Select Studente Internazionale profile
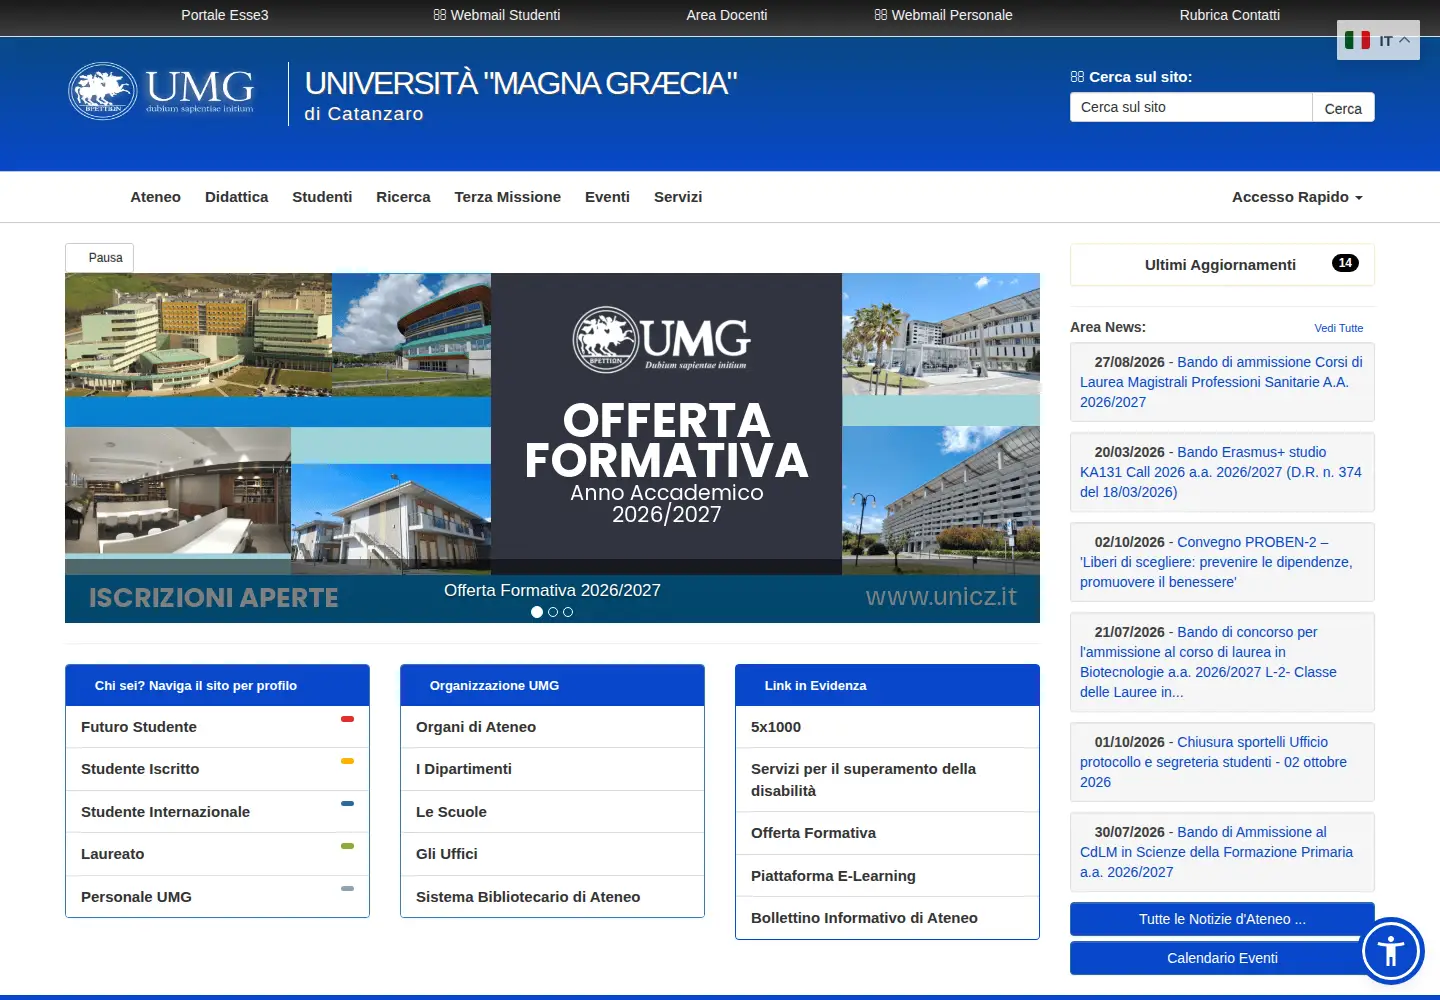 tap(217, 812)
